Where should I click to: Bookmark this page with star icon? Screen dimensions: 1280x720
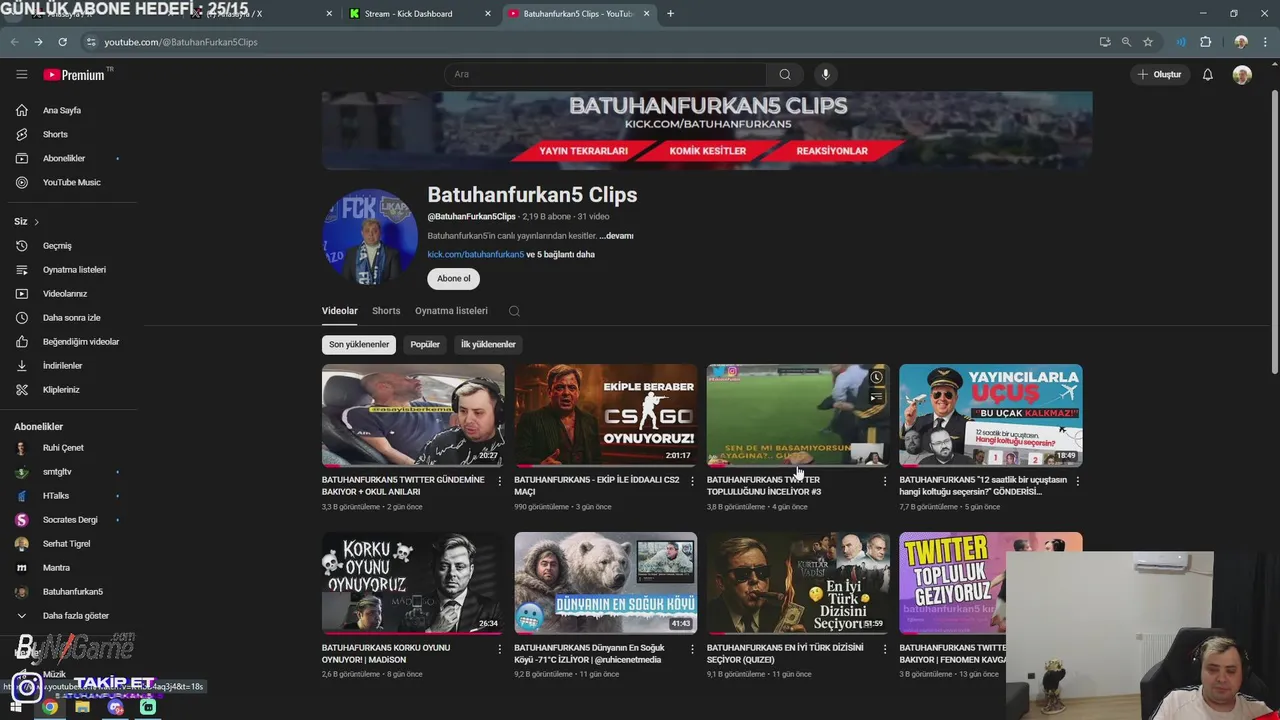(x=1148, y=42)
